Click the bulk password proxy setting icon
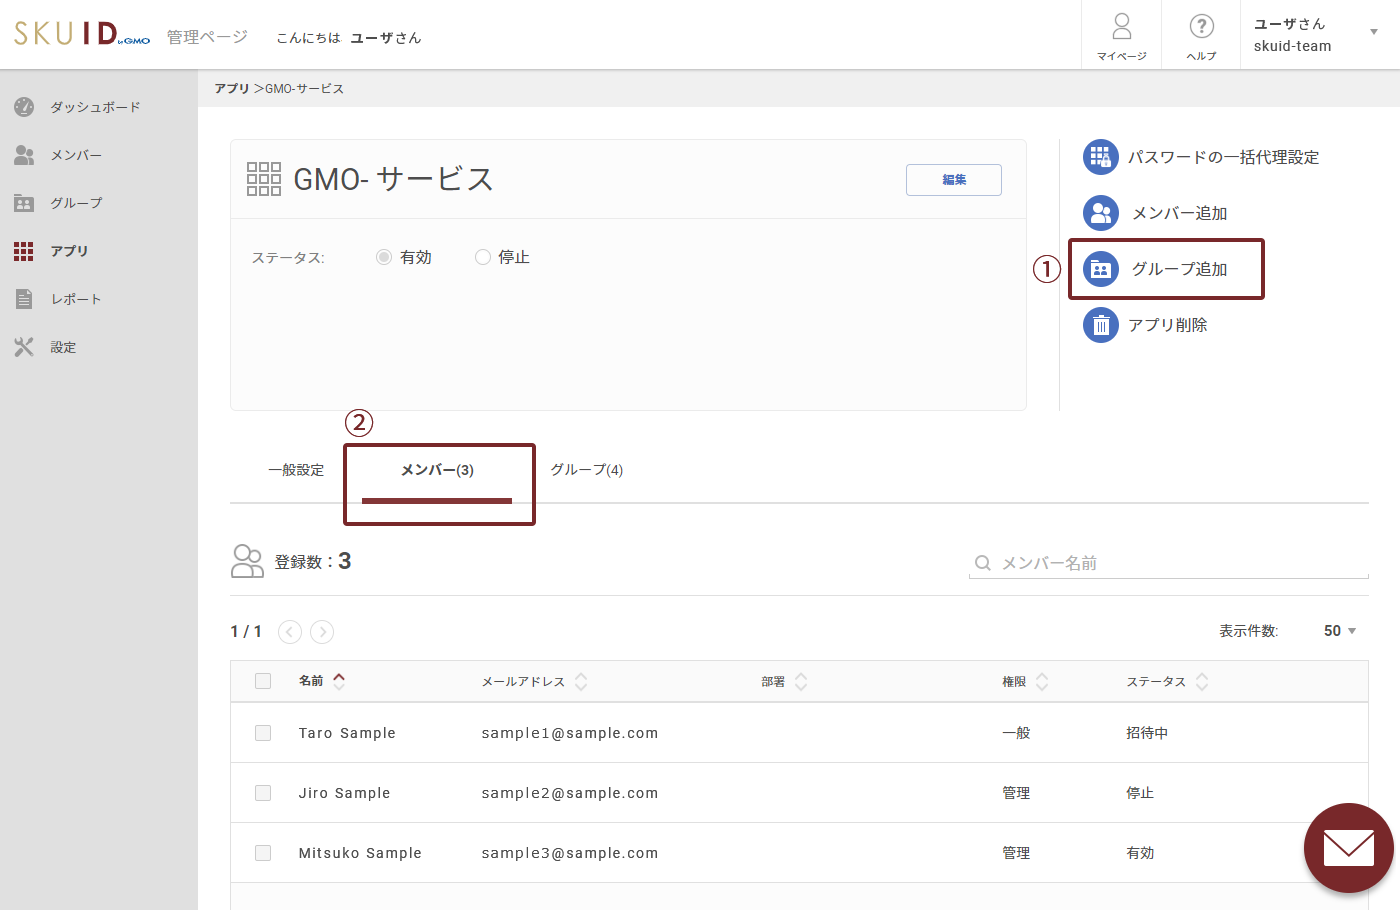 pyautogui.click(x=1101, y=157)
